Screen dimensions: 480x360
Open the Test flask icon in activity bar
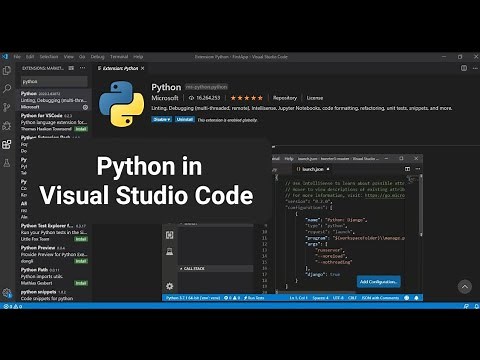[x=7, y=163]
